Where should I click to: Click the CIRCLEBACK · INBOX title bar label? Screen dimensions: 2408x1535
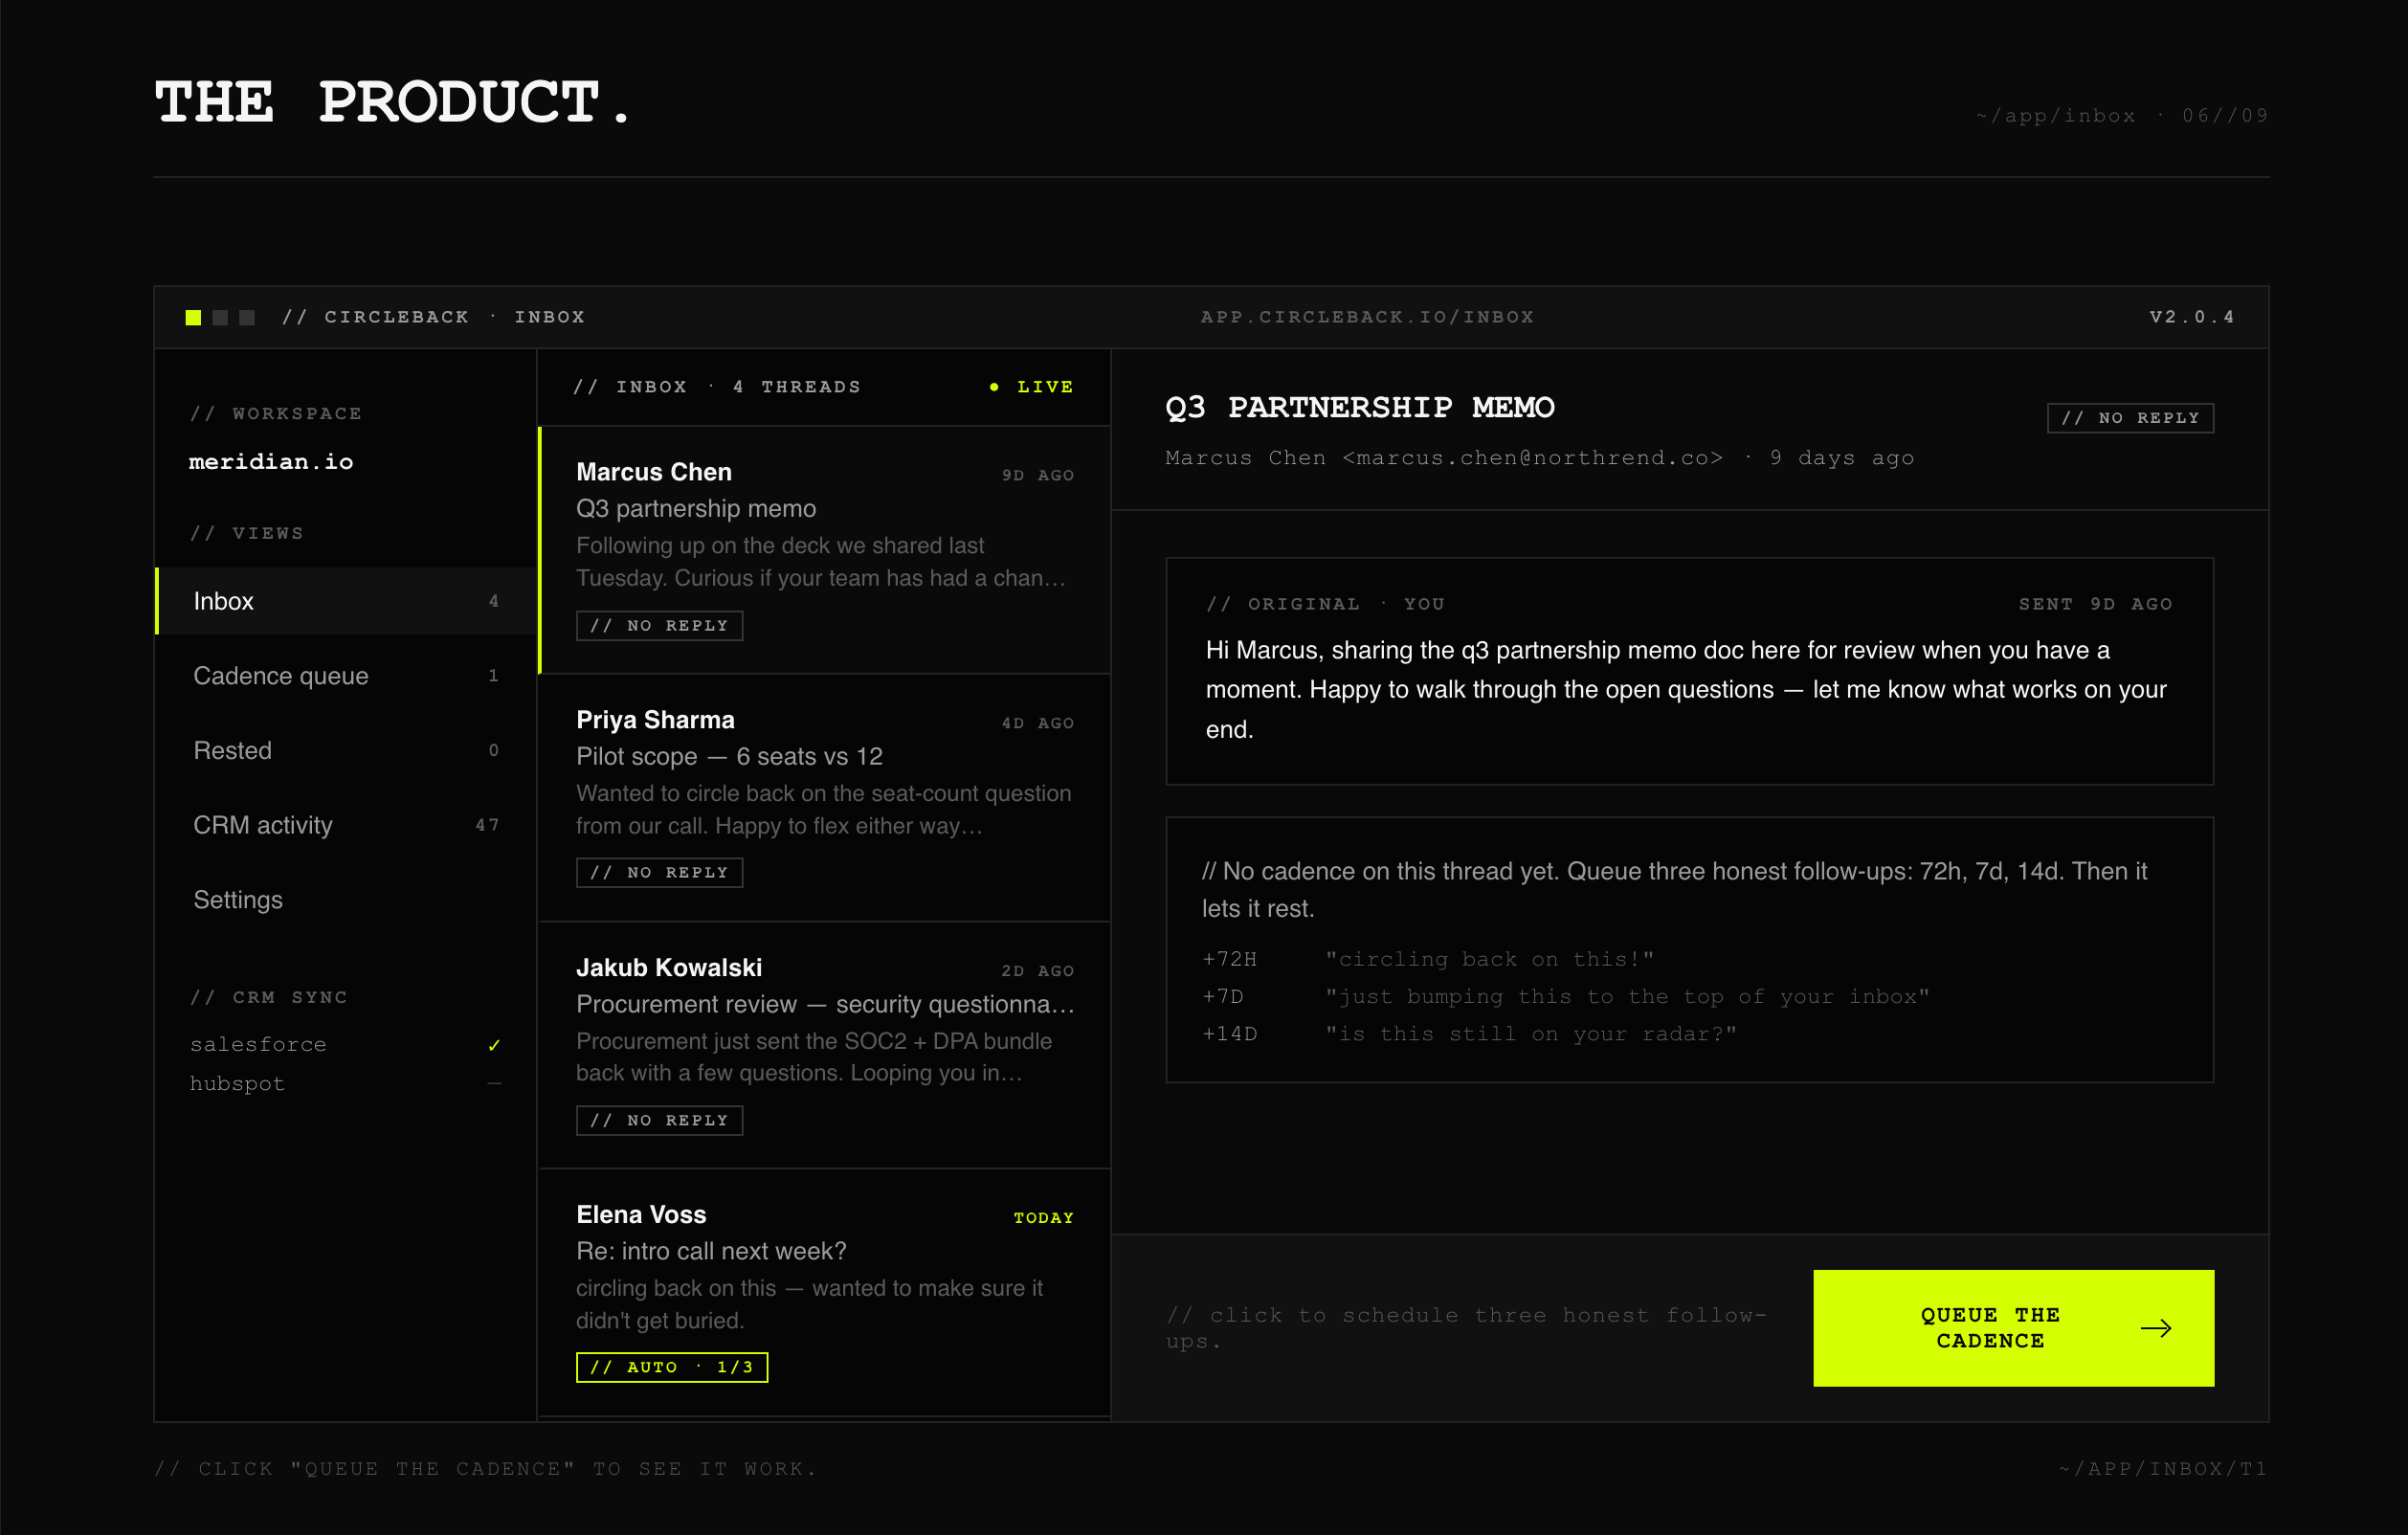click(433, 317)
